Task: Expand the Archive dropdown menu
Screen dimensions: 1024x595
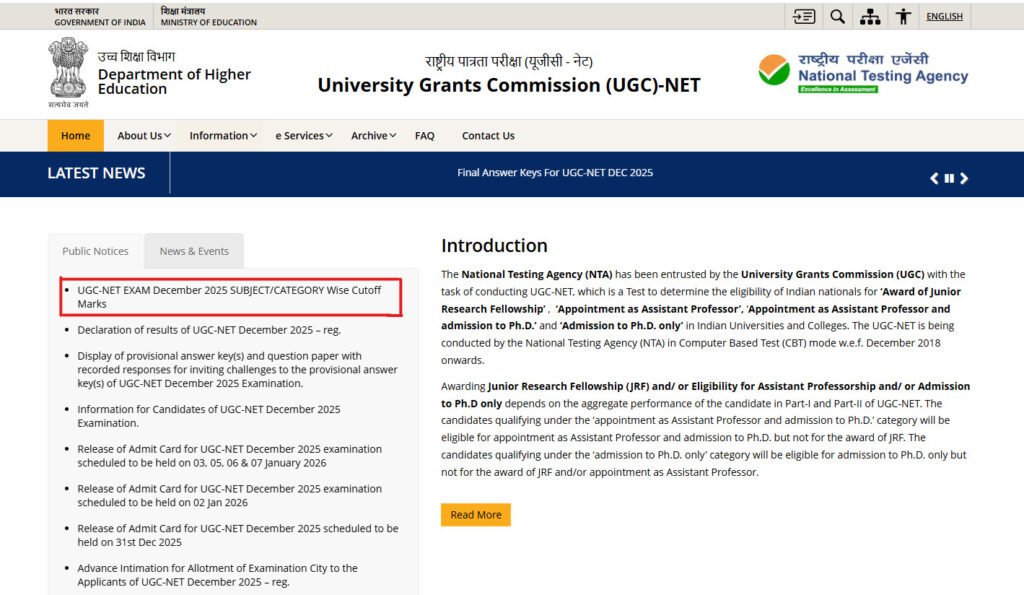Action: 373,136
